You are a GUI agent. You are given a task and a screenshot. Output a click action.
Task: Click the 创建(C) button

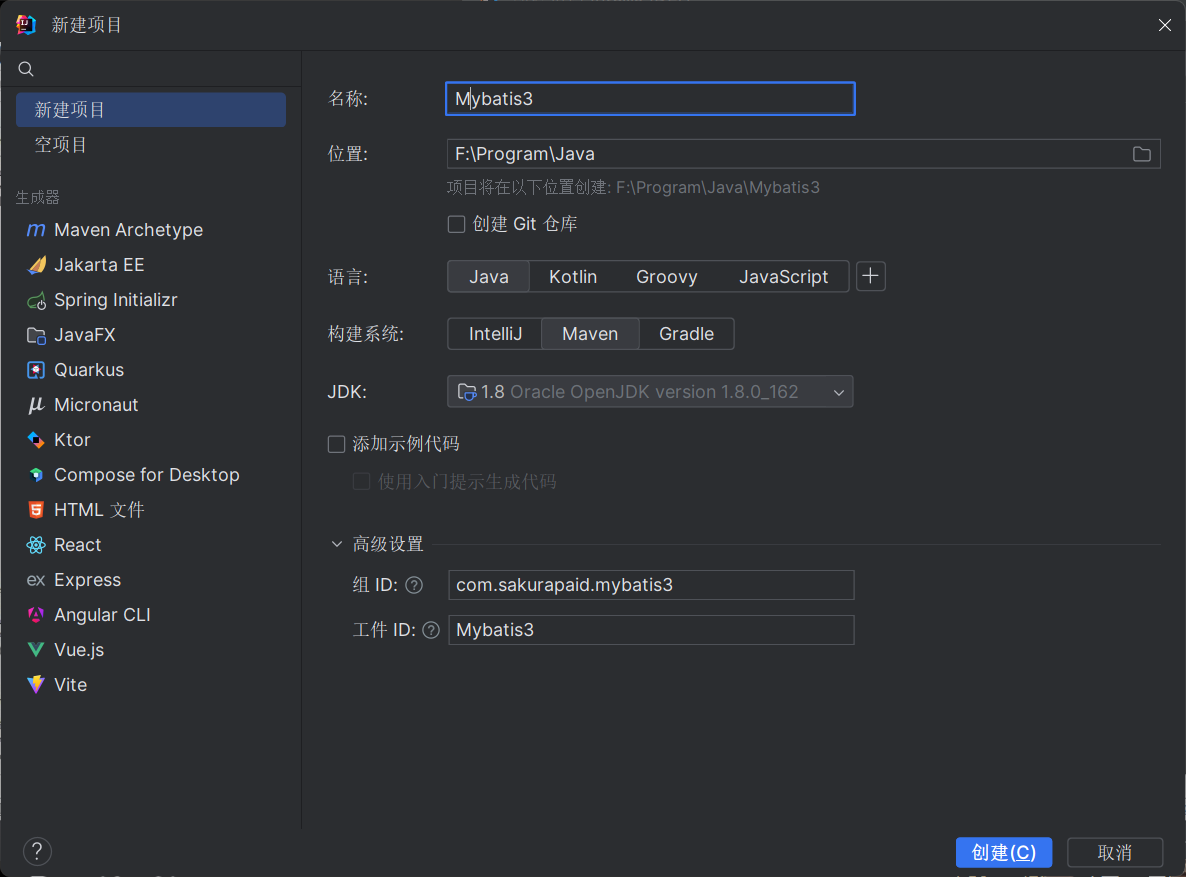tap(1004, 853)
